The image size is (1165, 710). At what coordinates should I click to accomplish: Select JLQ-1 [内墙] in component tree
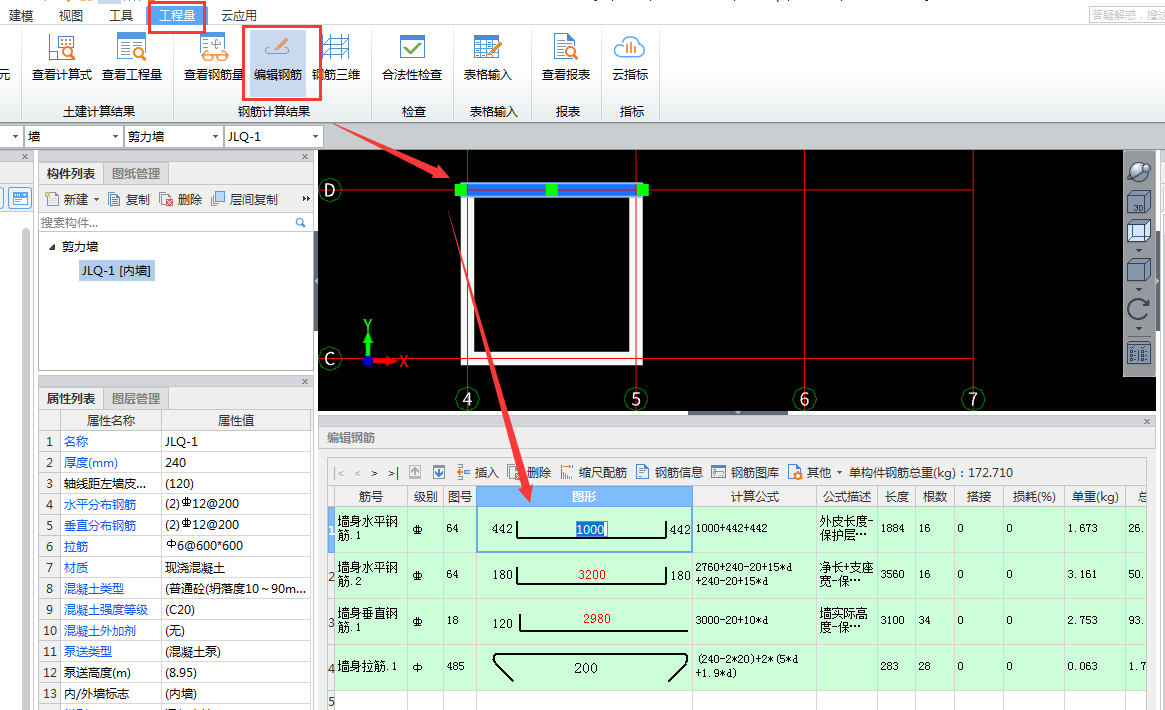(117, 271)
